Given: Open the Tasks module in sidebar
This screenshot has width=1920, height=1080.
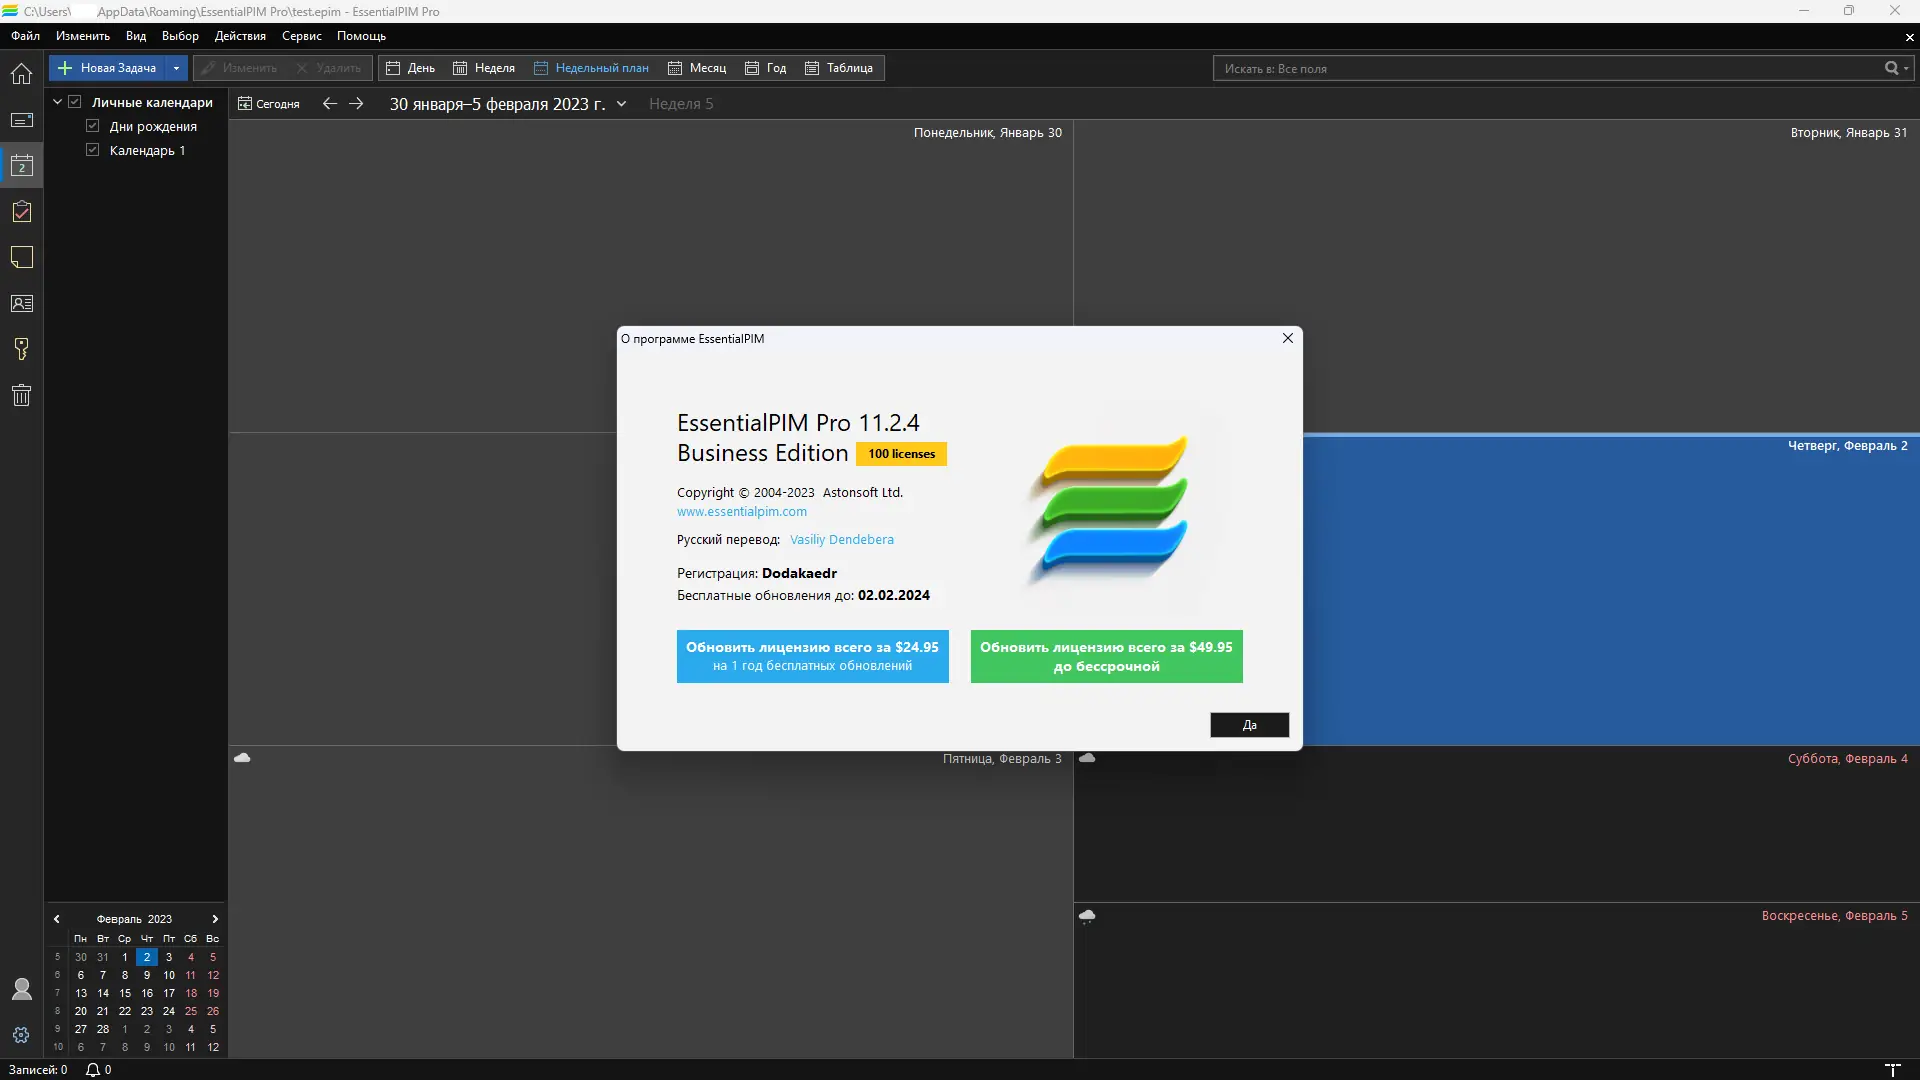Looking at the screenshot, I should point(21,212).
